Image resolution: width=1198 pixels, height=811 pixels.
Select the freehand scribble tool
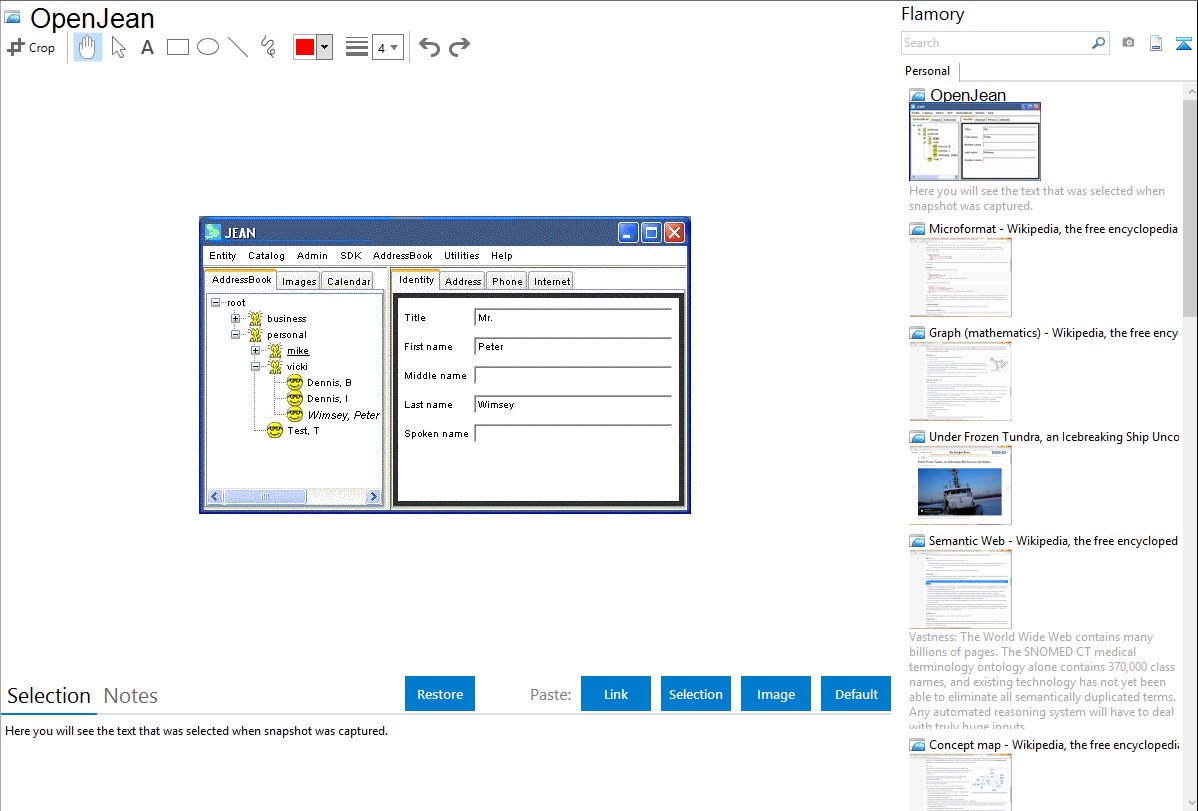pos(268,47)
